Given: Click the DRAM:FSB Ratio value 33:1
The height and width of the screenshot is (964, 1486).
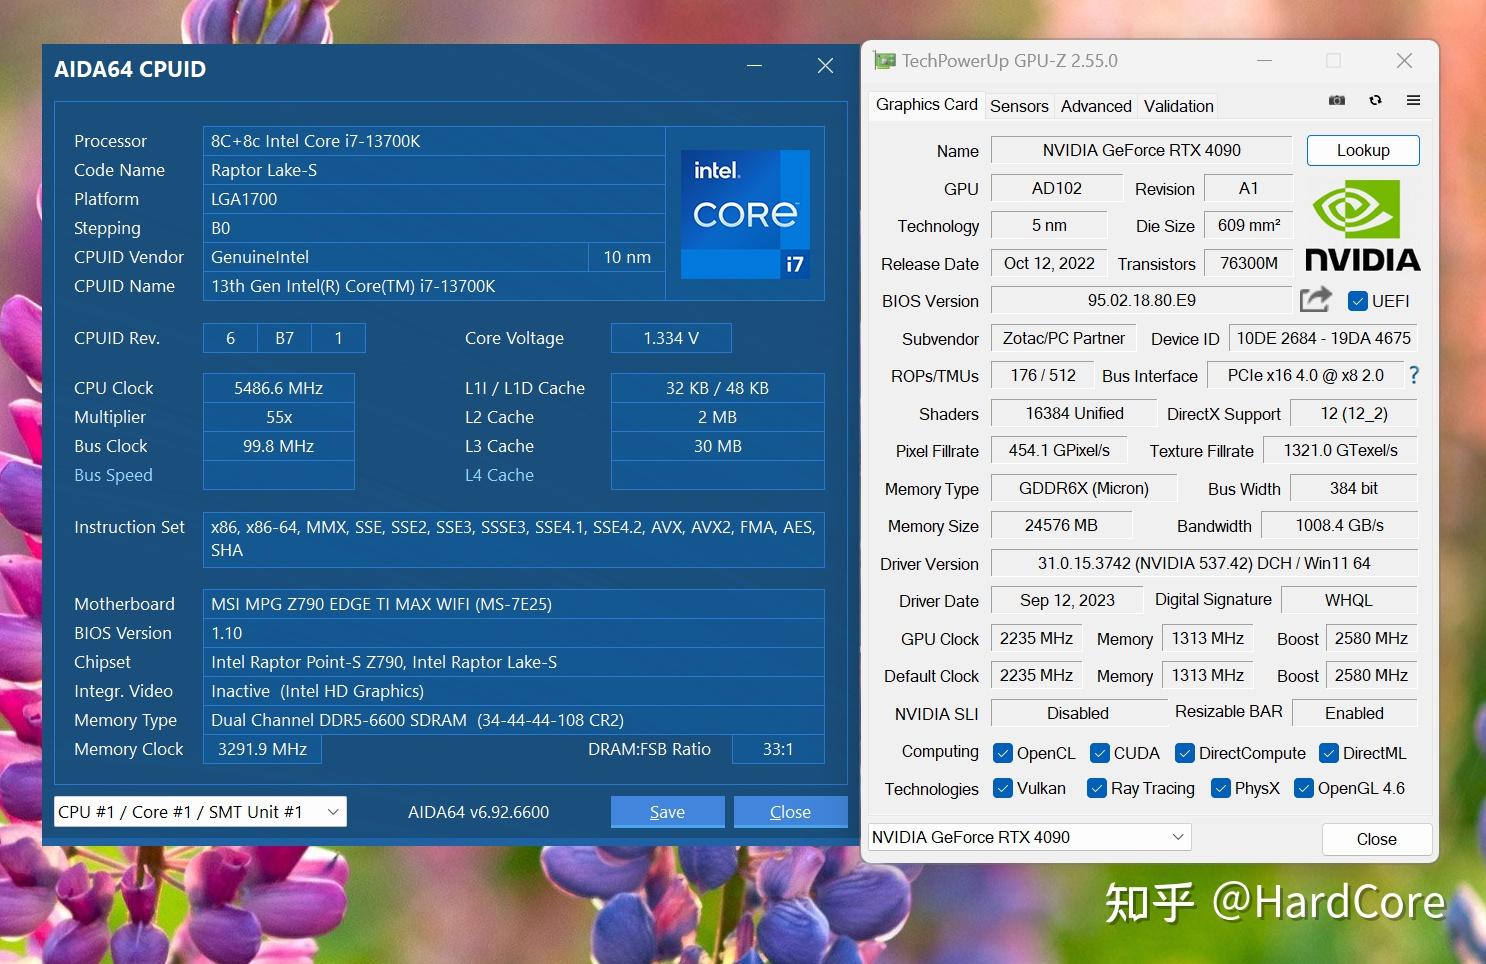Looking at the screenshot, I should 778,749.
